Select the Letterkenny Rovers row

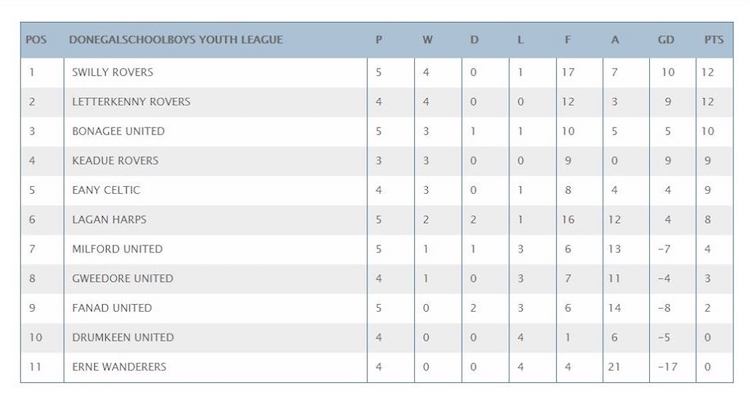click(376, 102)
